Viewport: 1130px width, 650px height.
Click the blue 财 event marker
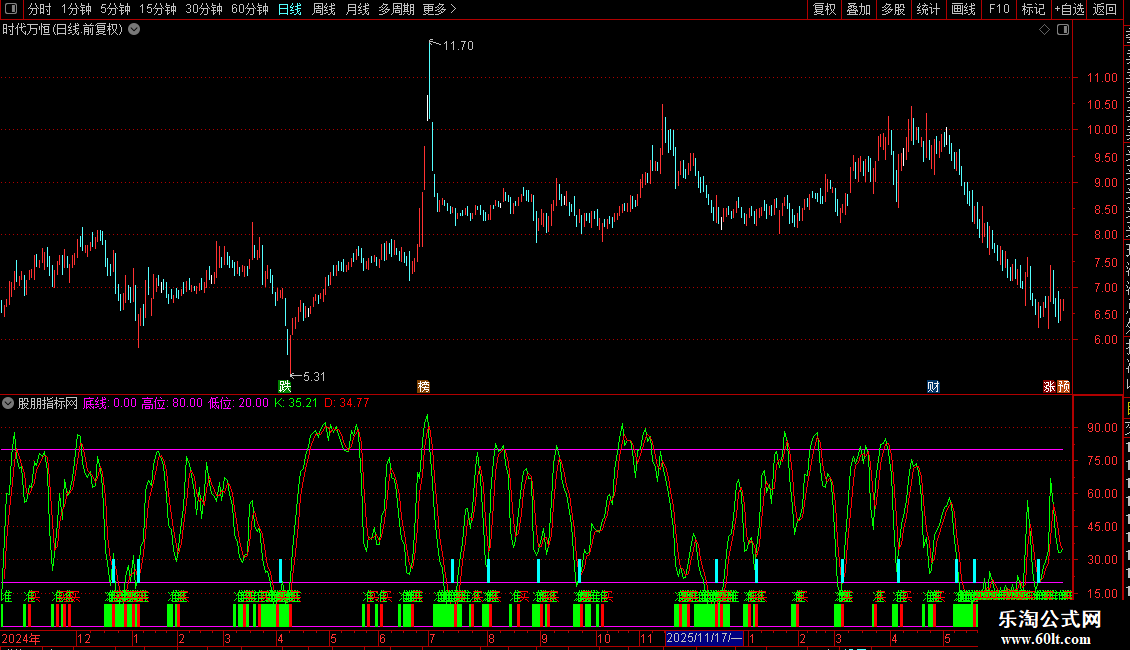(x=933, y=386)
